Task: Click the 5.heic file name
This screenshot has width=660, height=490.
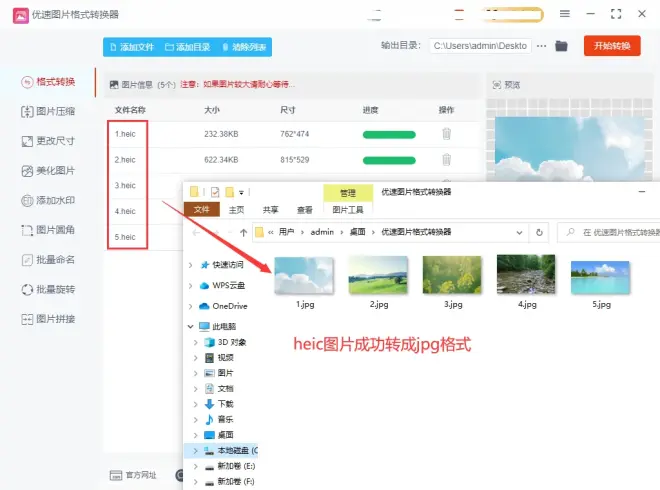Action: [x=125, y=237]
